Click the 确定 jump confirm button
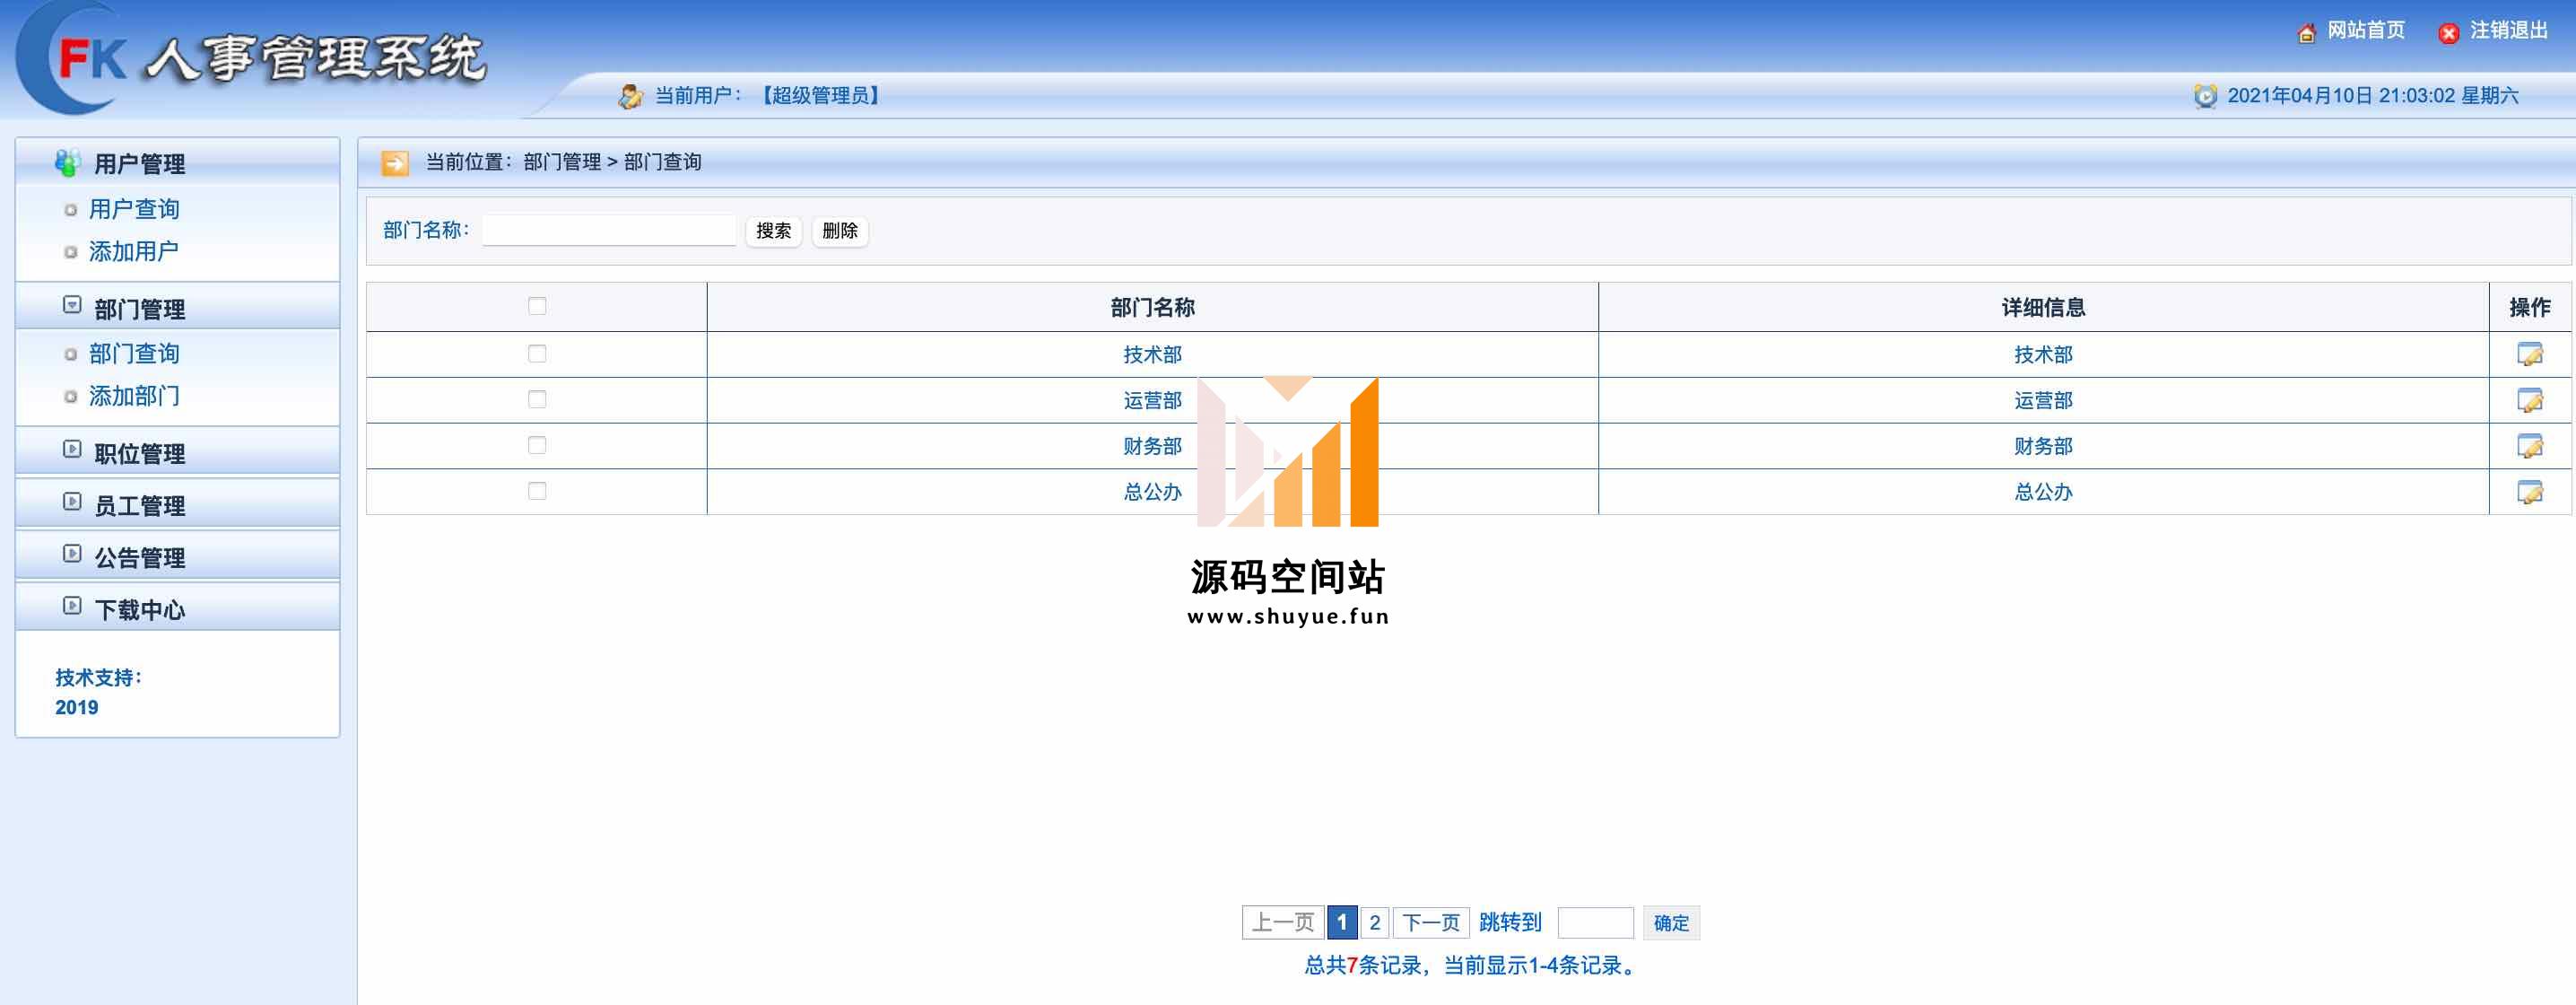Image resolution: width=2576 pixels, height=1005 pixels. pos(1671,923)
